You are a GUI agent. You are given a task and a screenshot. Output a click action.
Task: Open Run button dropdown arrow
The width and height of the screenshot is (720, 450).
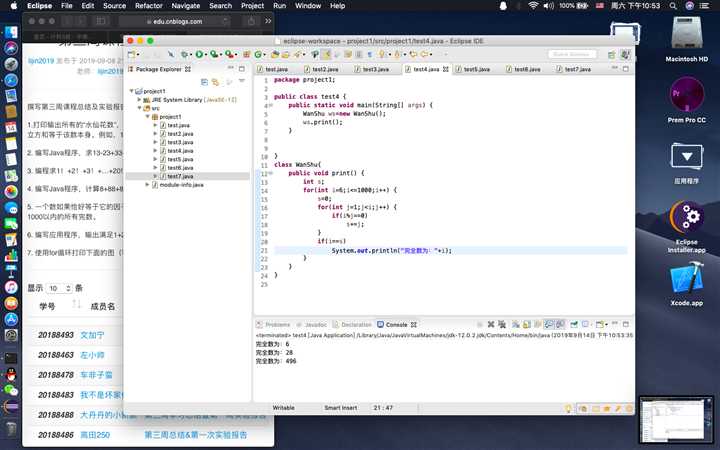(206, 55)
